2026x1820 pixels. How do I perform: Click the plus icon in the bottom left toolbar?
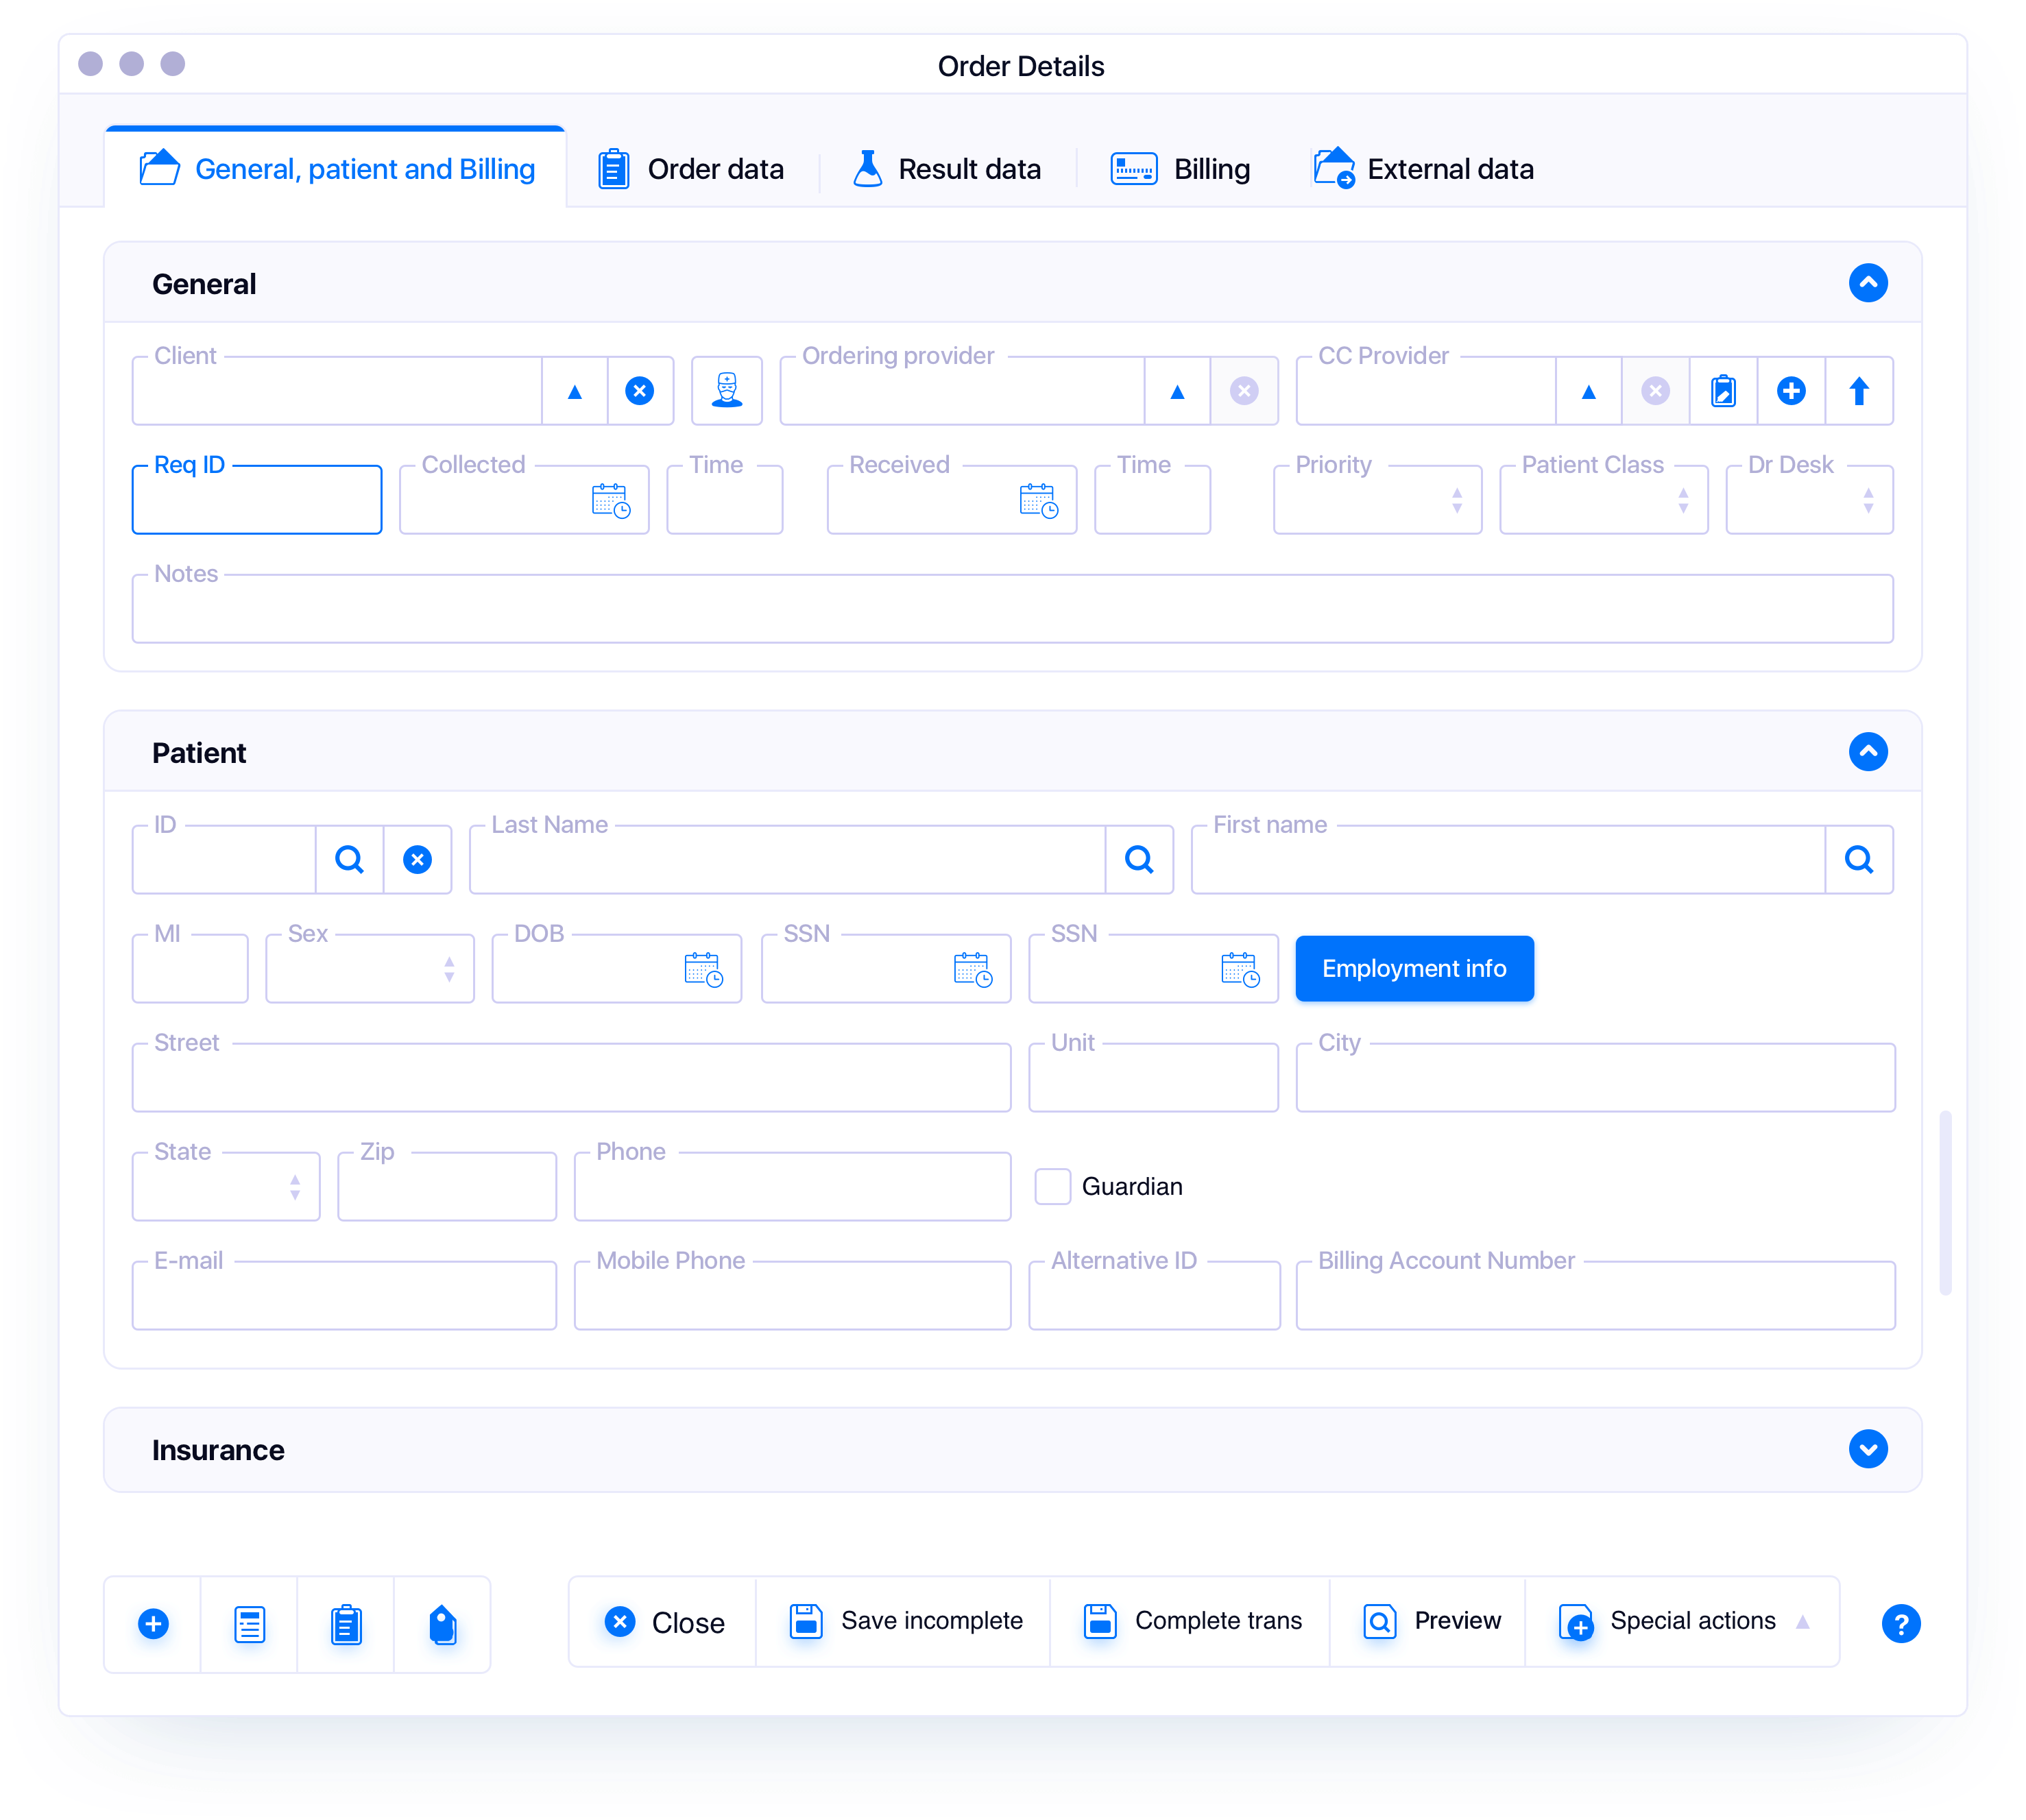tap(153, 1624)
